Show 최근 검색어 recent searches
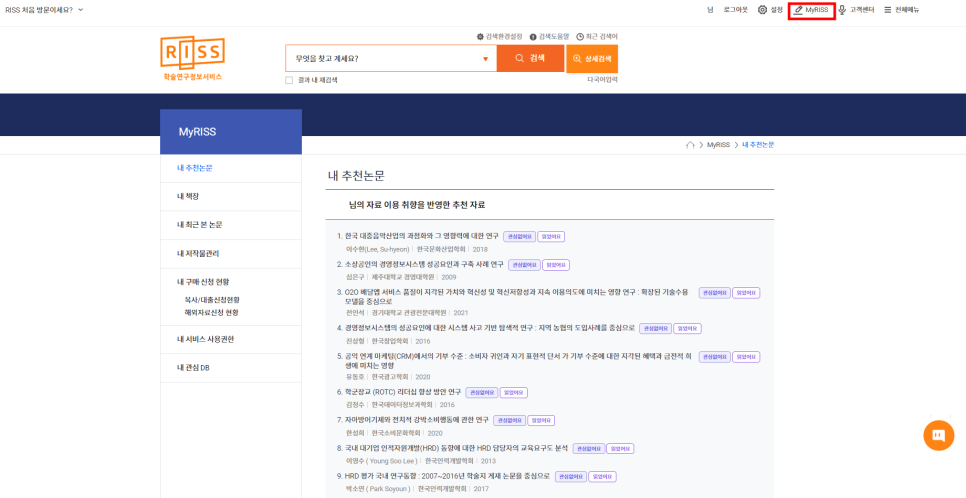 (x=597, y=36)
